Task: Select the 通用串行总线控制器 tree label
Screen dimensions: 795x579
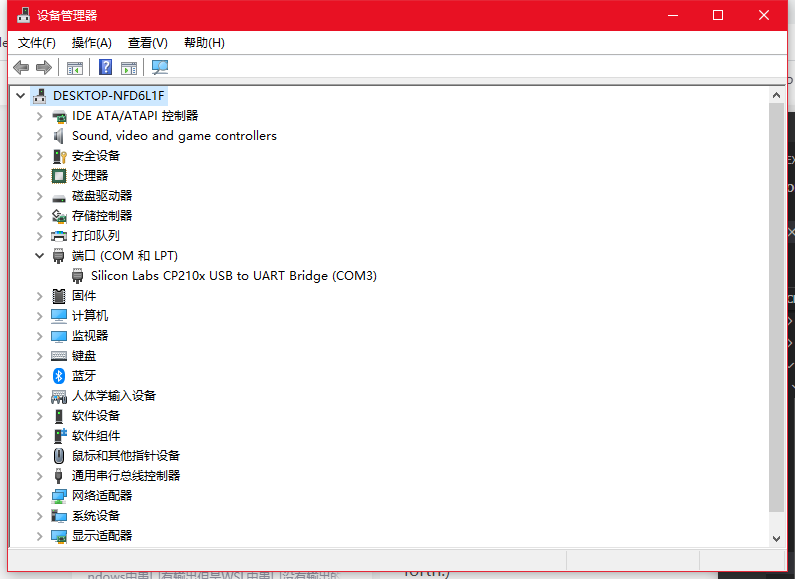Action: click(126, 476)
